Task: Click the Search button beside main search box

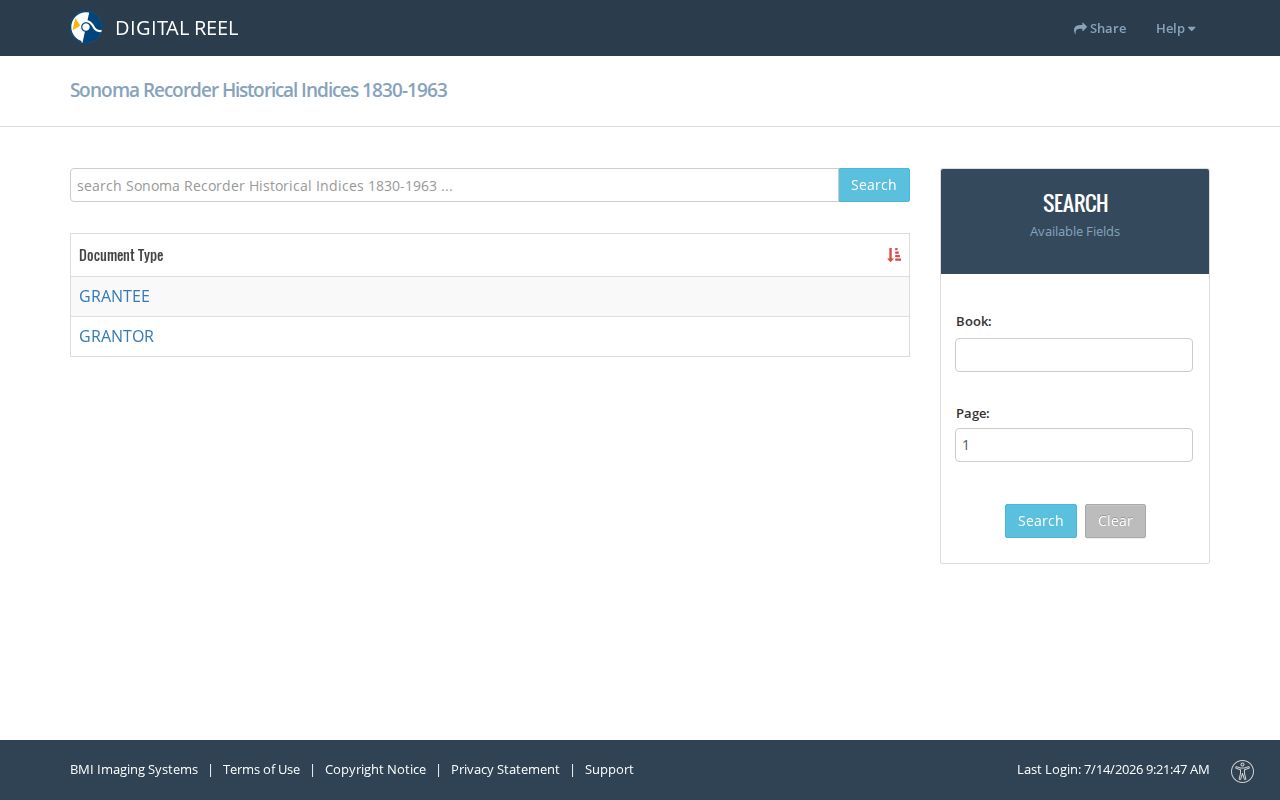Action: (874, 185)
